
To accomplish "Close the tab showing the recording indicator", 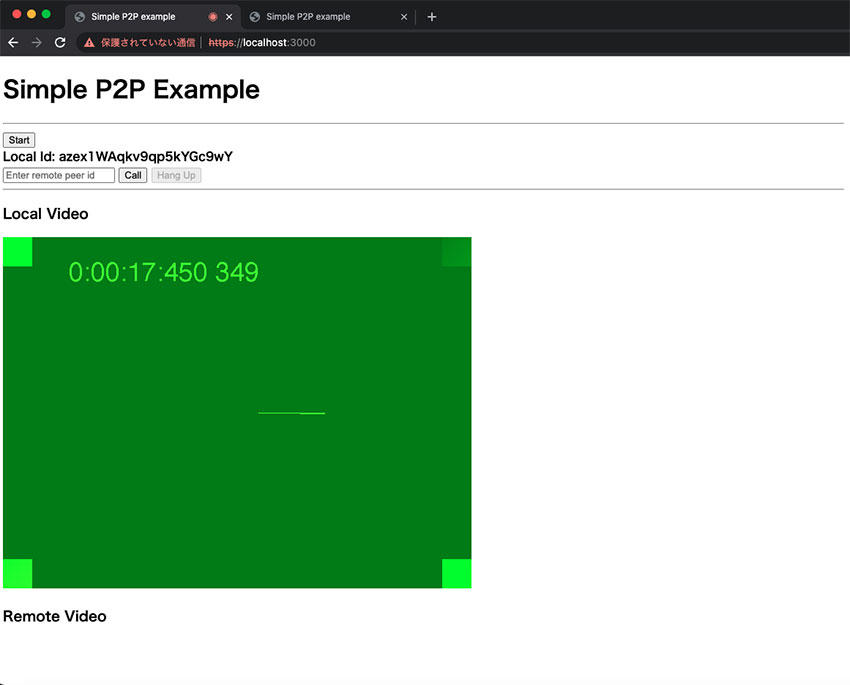I will [229, 17].
